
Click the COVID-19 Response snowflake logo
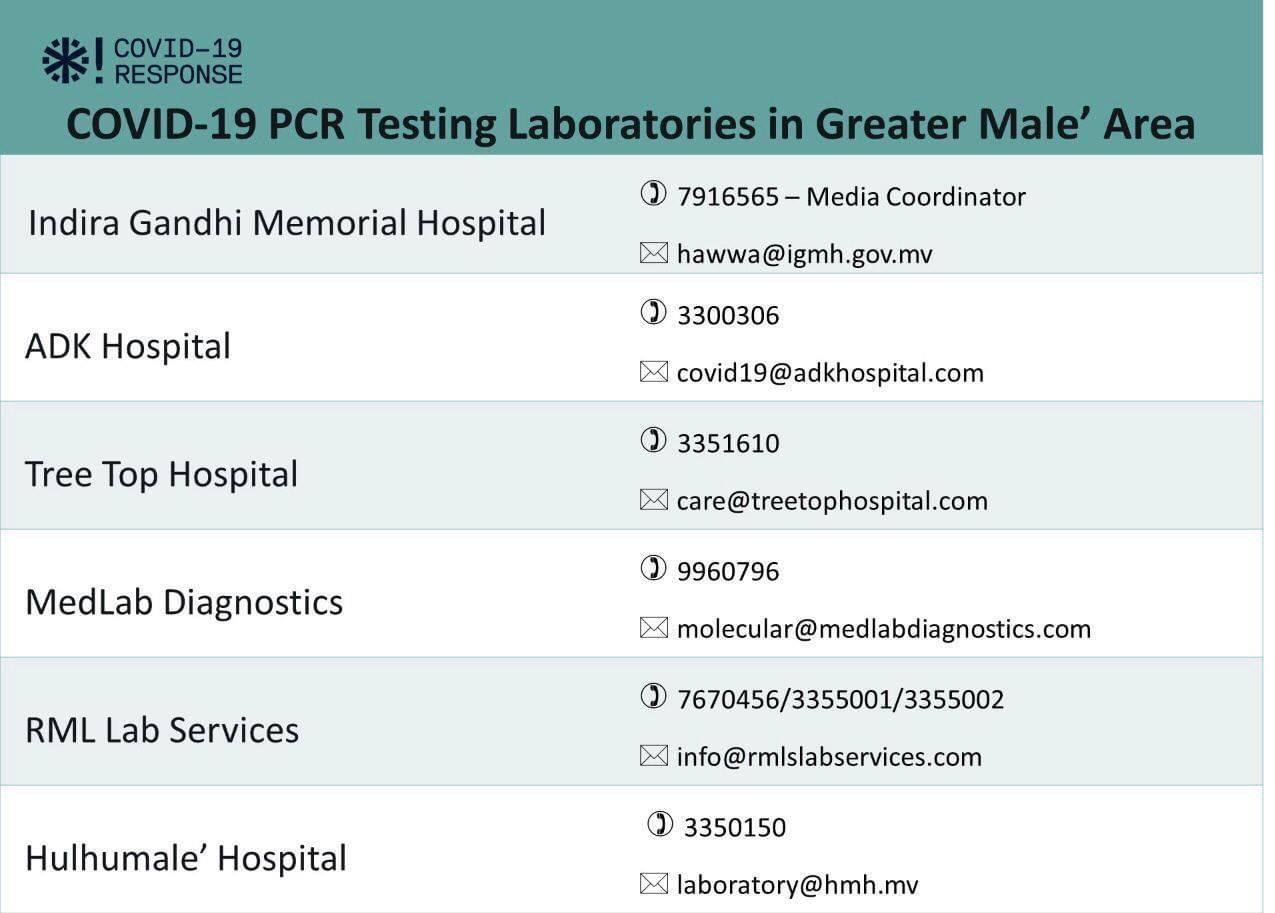click(x=66, y=60)
